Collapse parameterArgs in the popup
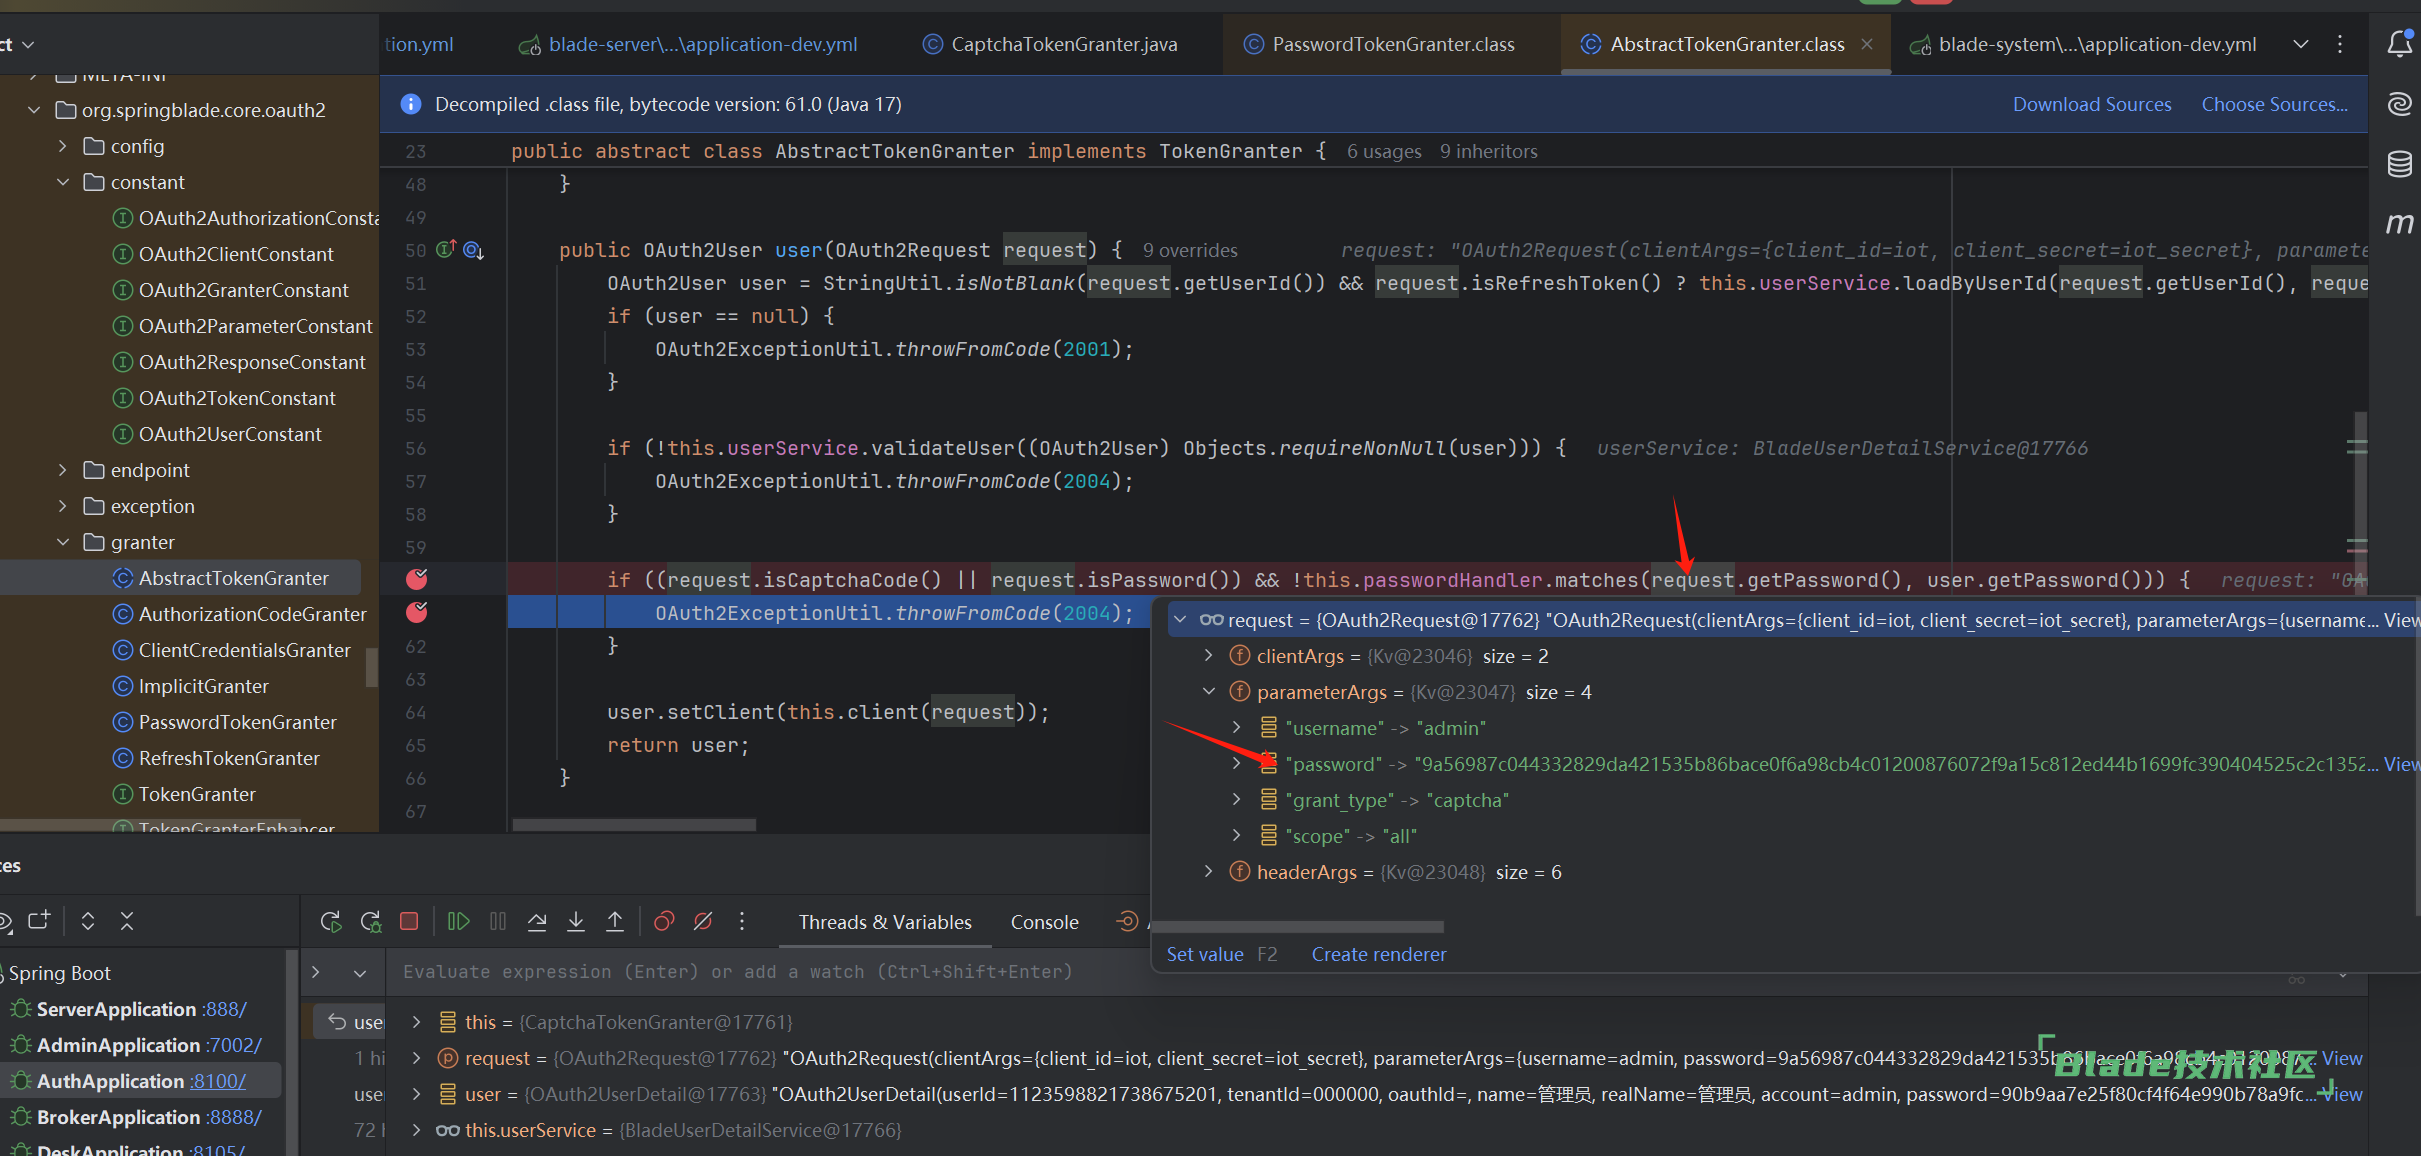The height and width of the screenshot is (1156, 2421). 1208,692
